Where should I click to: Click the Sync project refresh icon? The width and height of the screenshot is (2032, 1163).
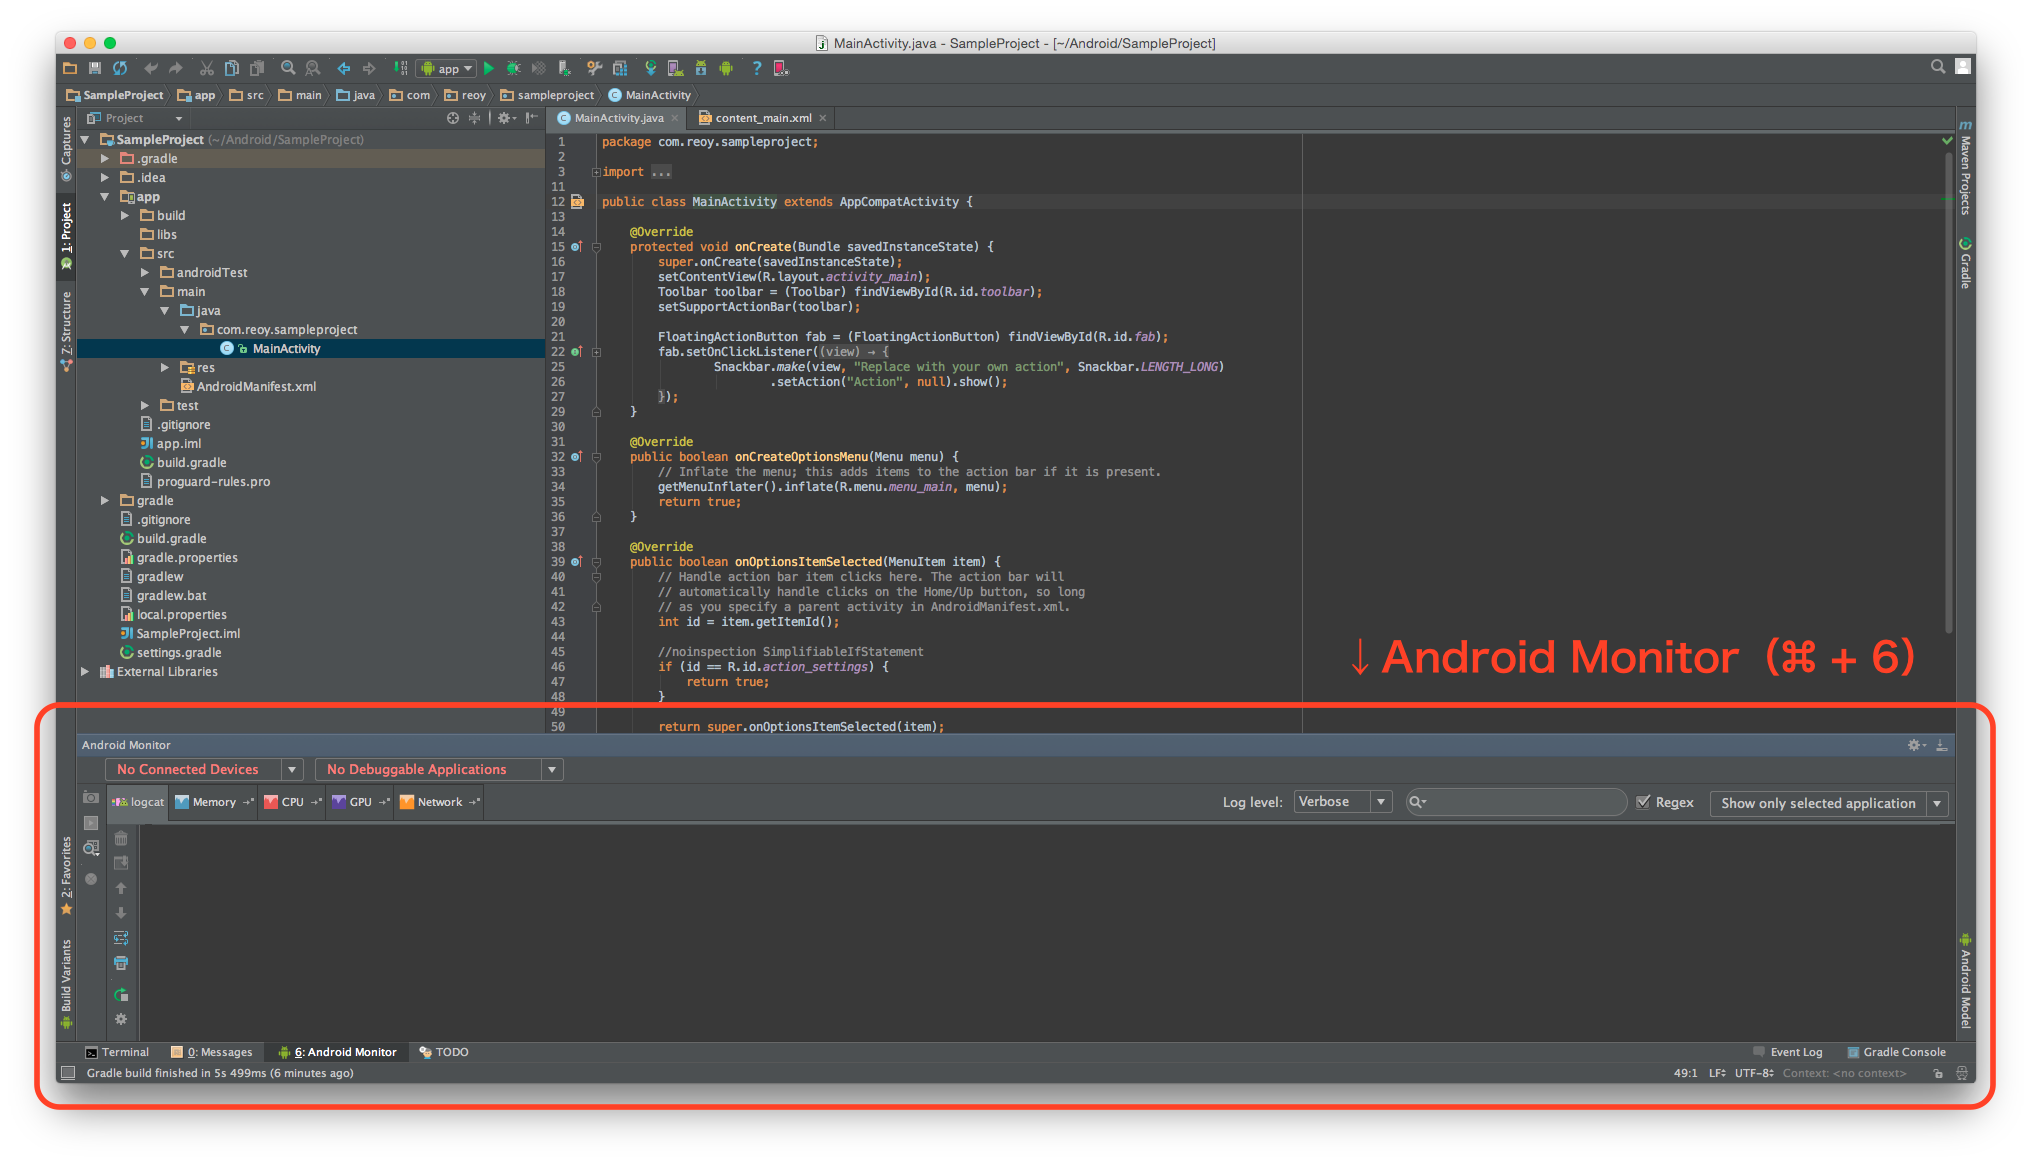[x=120, y=68]
